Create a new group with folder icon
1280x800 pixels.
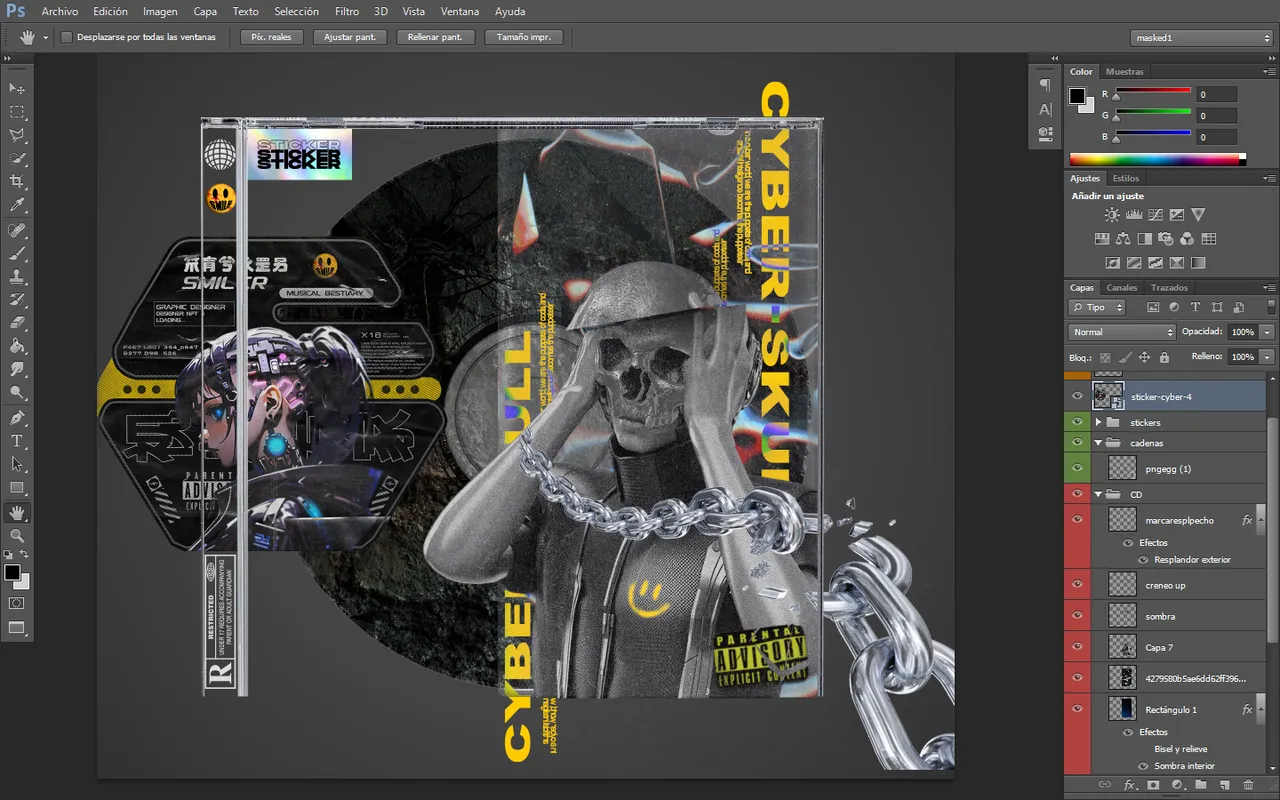coord(1200,785)
